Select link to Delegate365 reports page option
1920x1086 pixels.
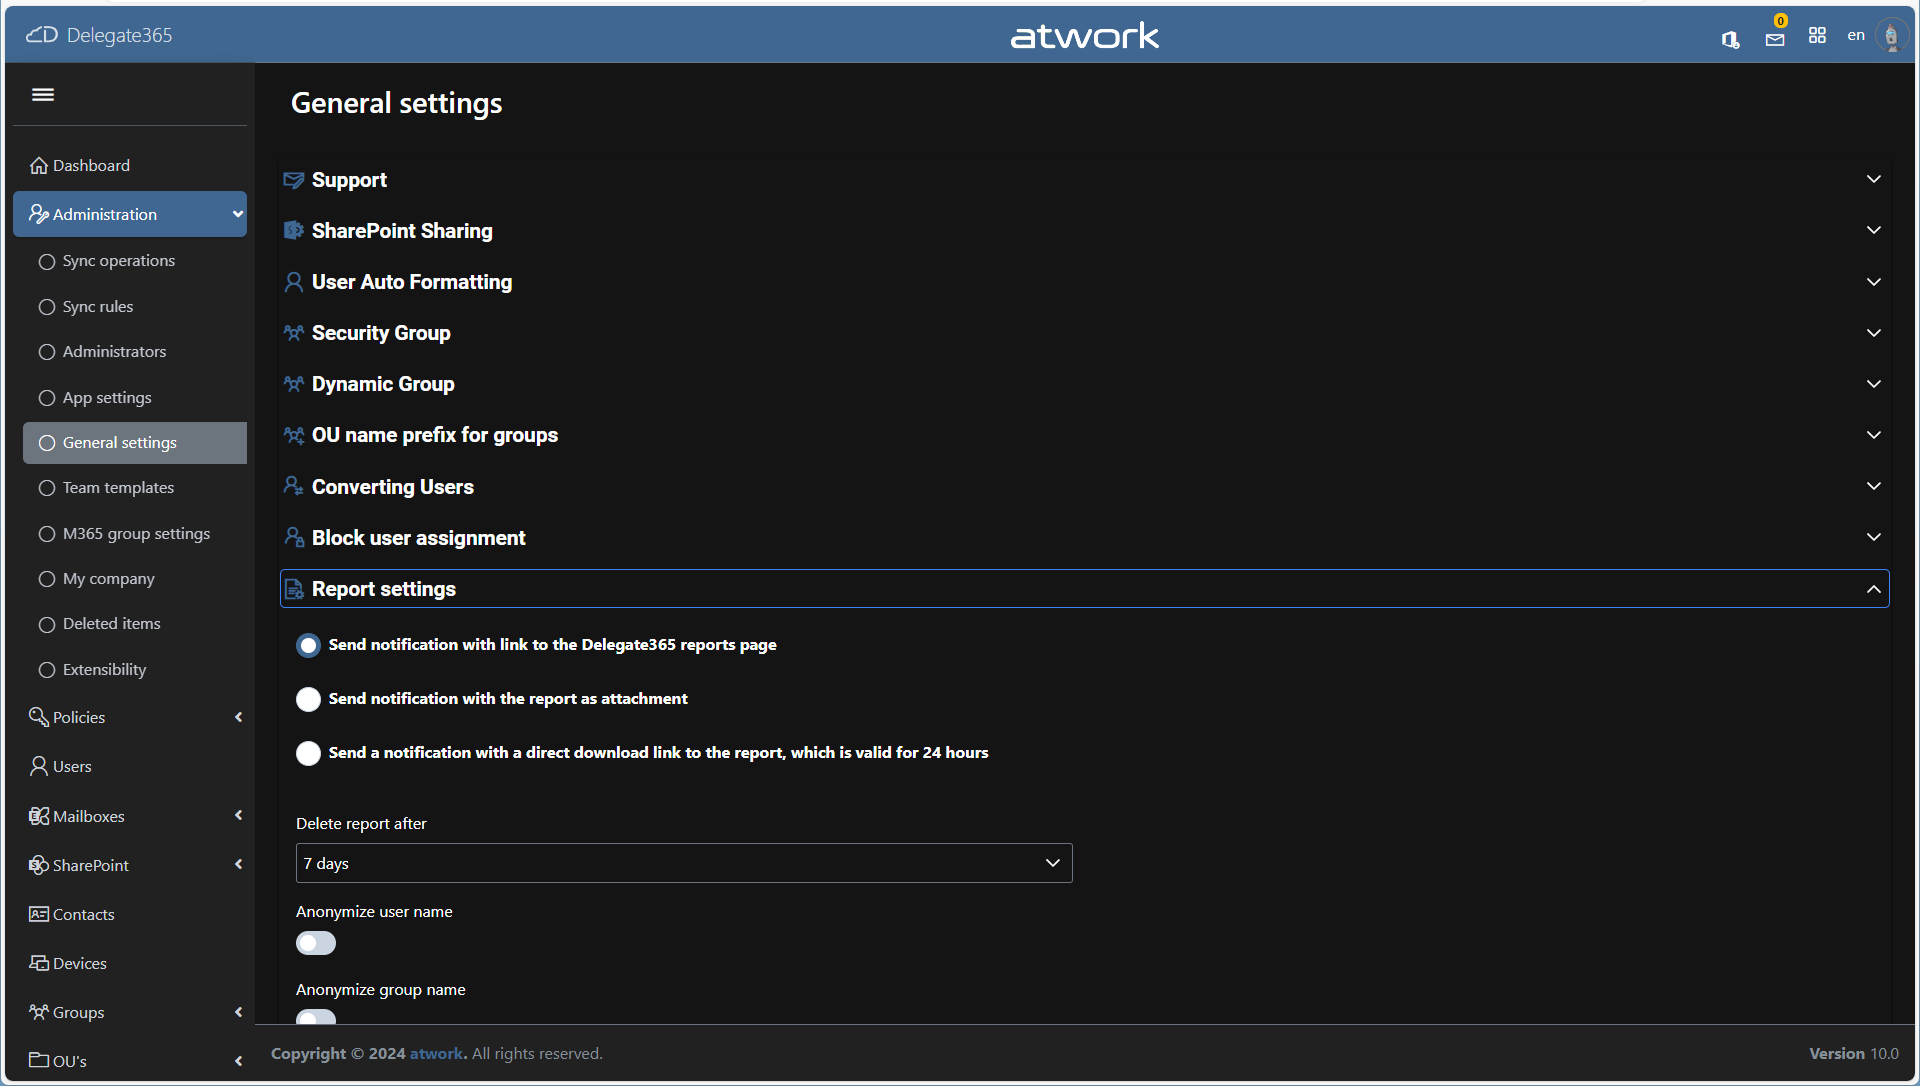308,645
